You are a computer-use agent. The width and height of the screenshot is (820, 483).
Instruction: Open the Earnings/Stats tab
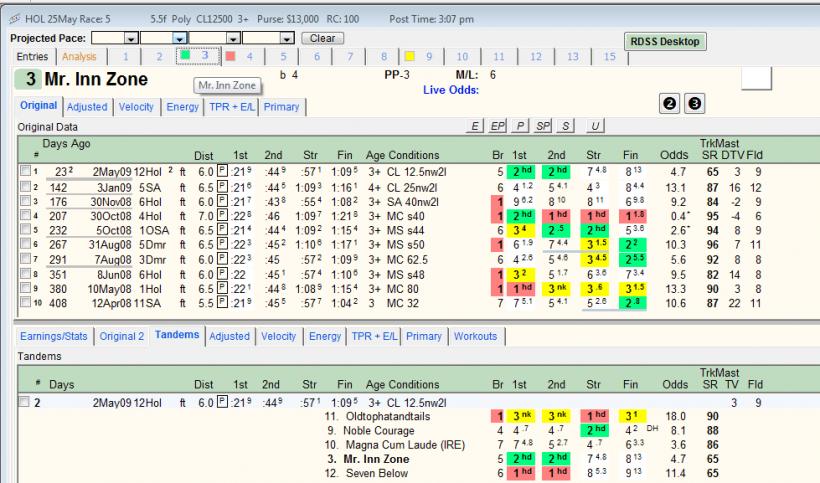pos(54,336)
